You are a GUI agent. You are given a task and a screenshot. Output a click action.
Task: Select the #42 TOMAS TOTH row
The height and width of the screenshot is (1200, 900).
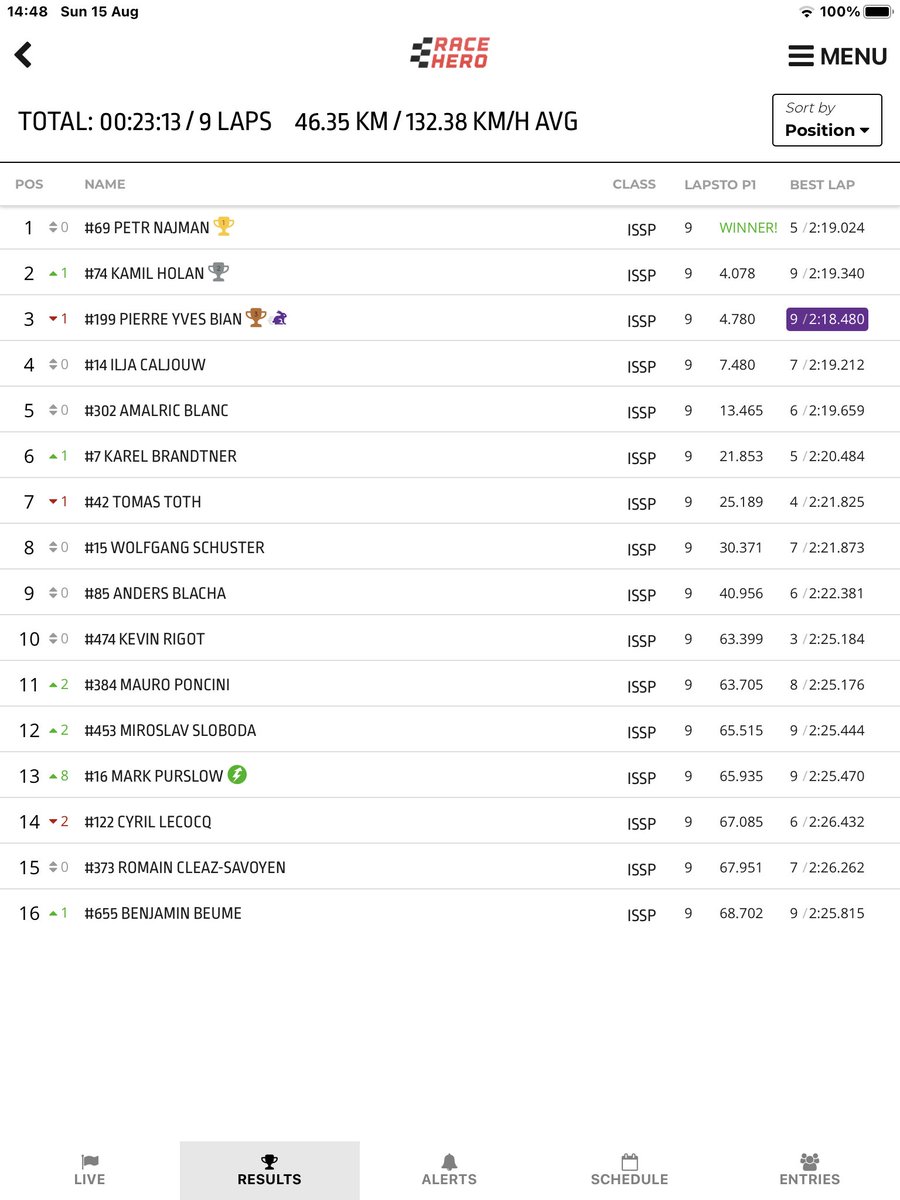tap(450, 502)
